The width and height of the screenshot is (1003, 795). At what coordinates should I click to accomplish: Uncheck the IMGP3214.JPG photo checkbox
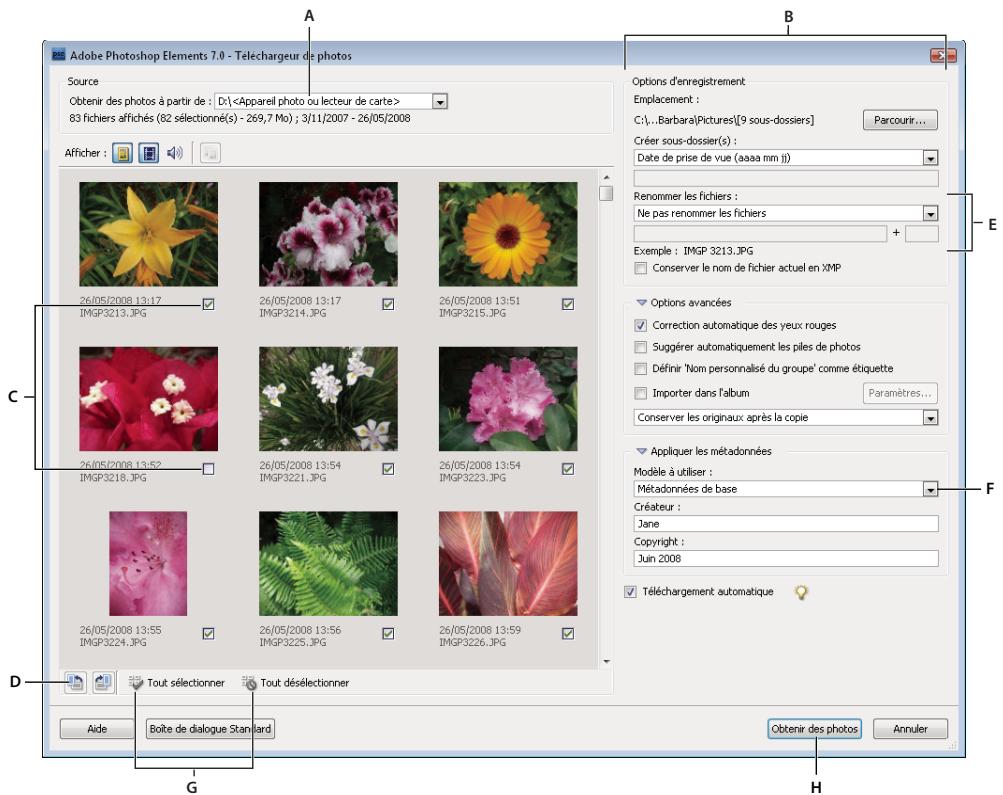pos(388,304)
